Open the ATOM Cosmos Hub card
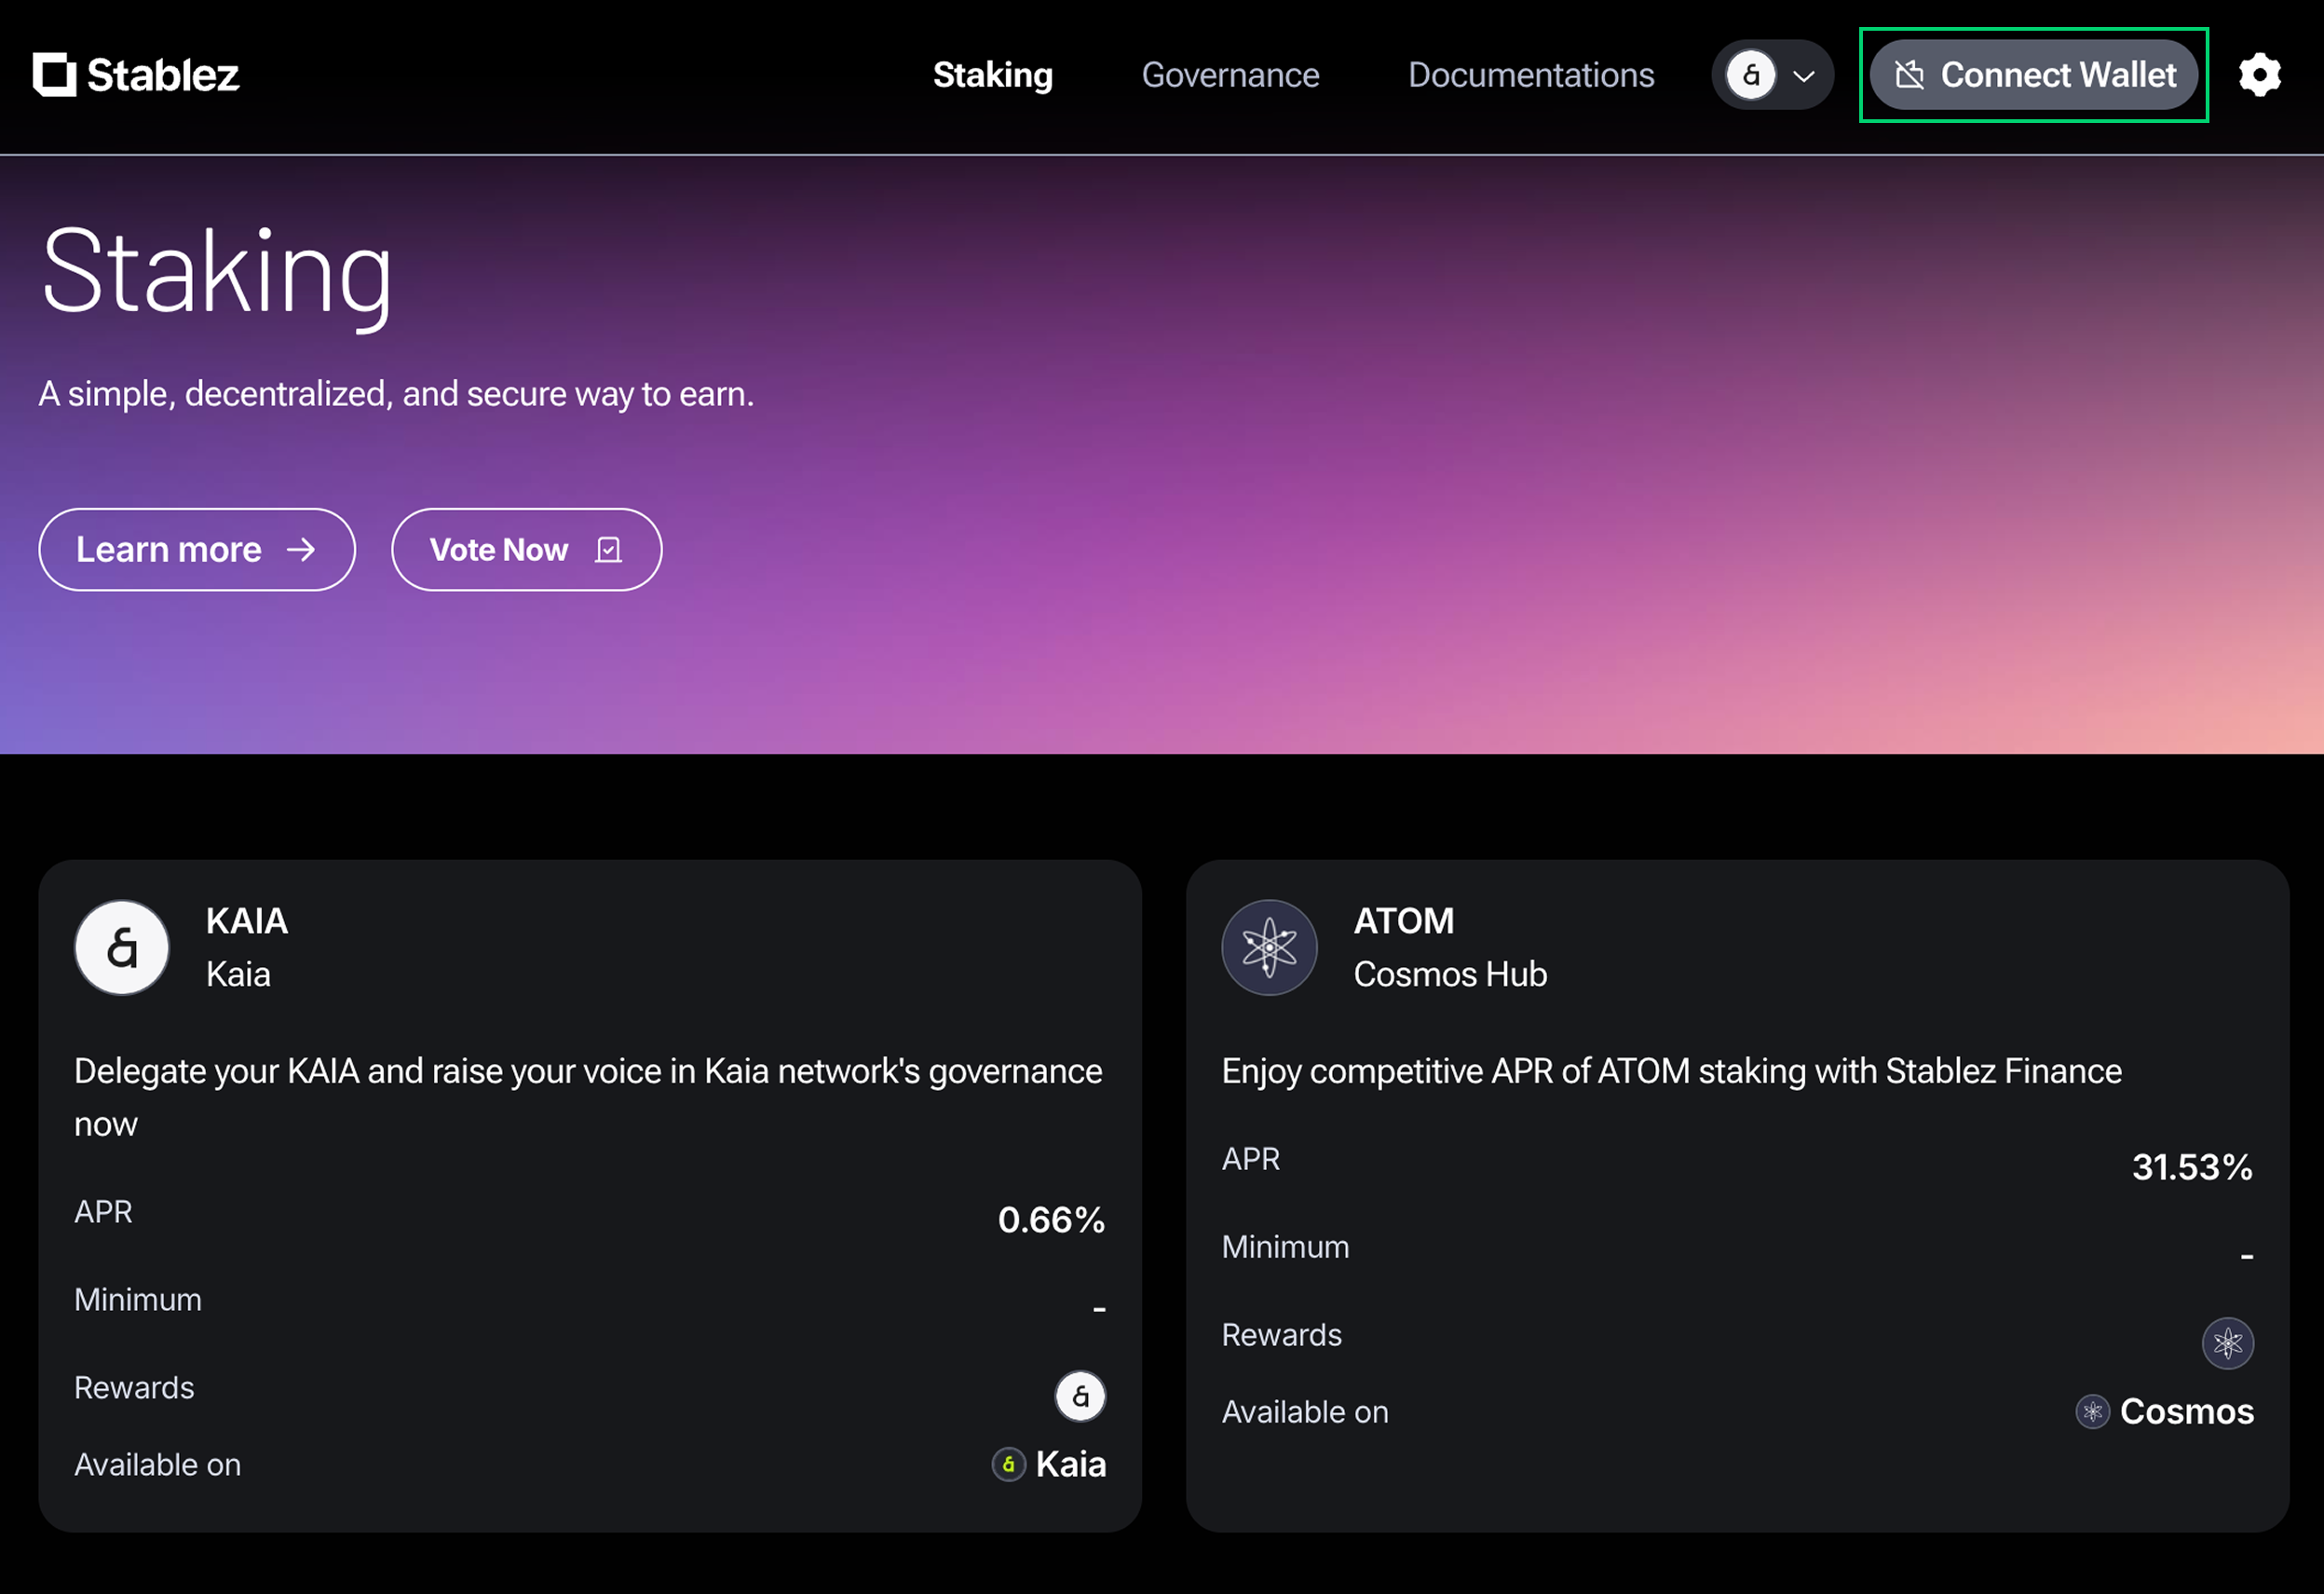The width and height of the screenshot is (2324, 1594). 1737,1195
